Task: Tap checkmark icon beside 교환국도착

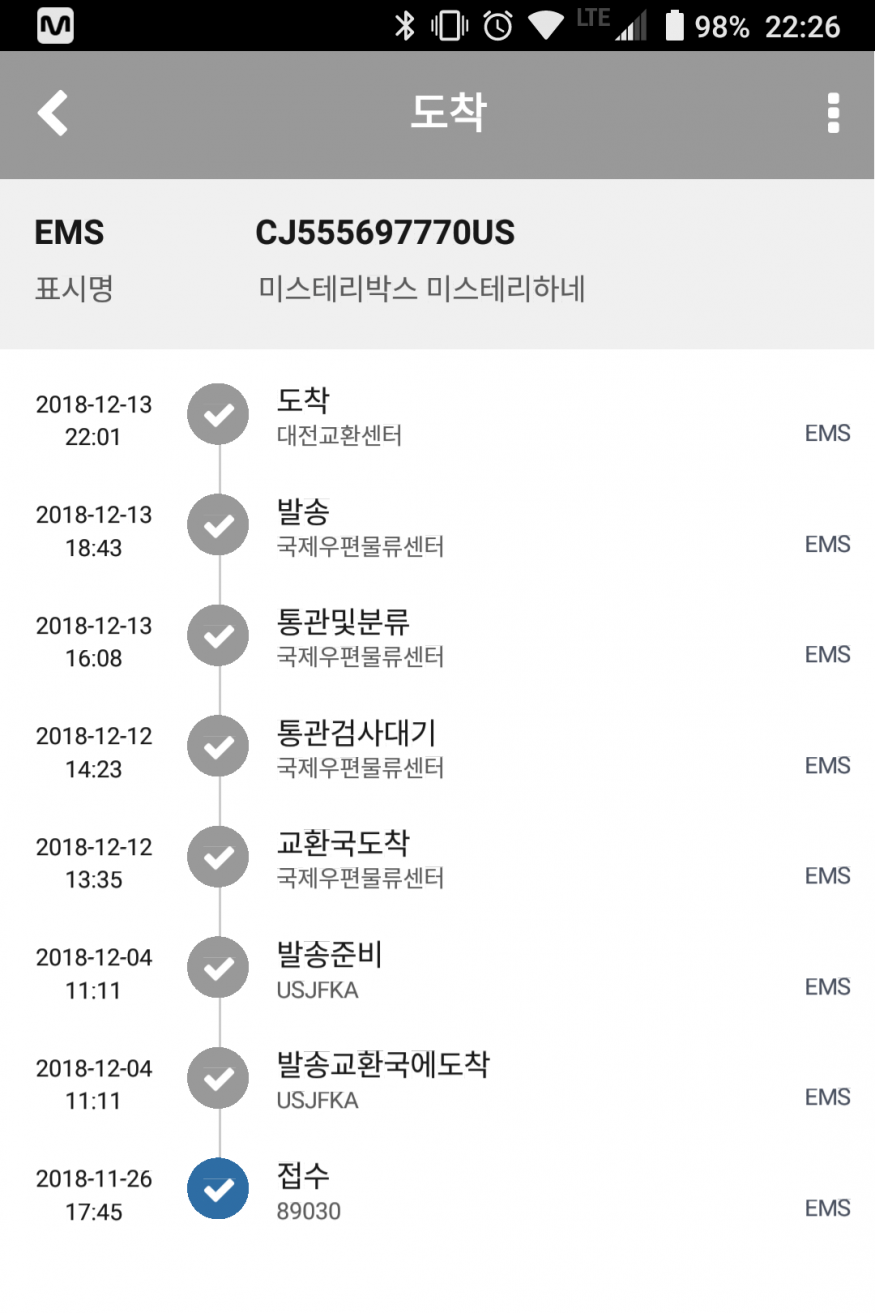Action: coord(218,857)
